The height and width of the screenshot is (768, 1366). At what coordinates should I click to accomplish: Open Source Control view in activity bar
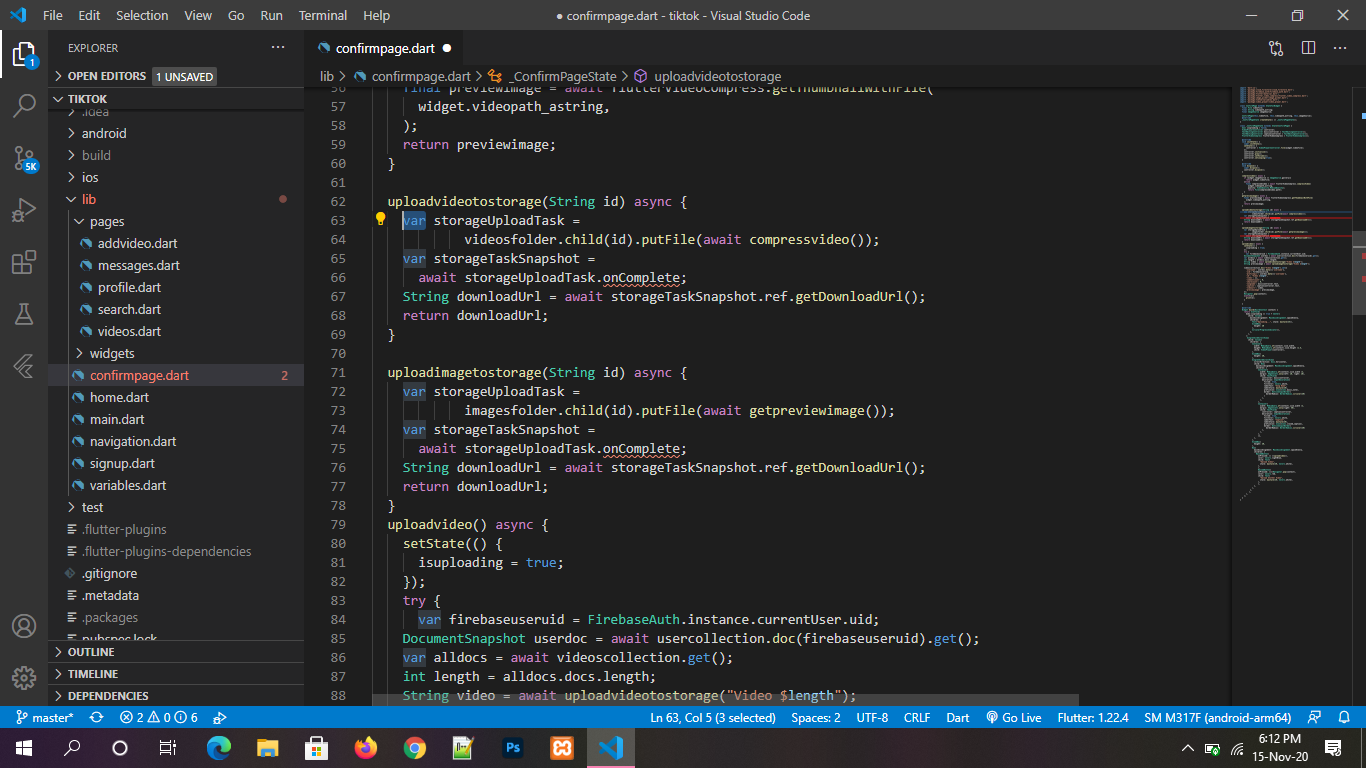pyautogui.click(x=24, y=158)
